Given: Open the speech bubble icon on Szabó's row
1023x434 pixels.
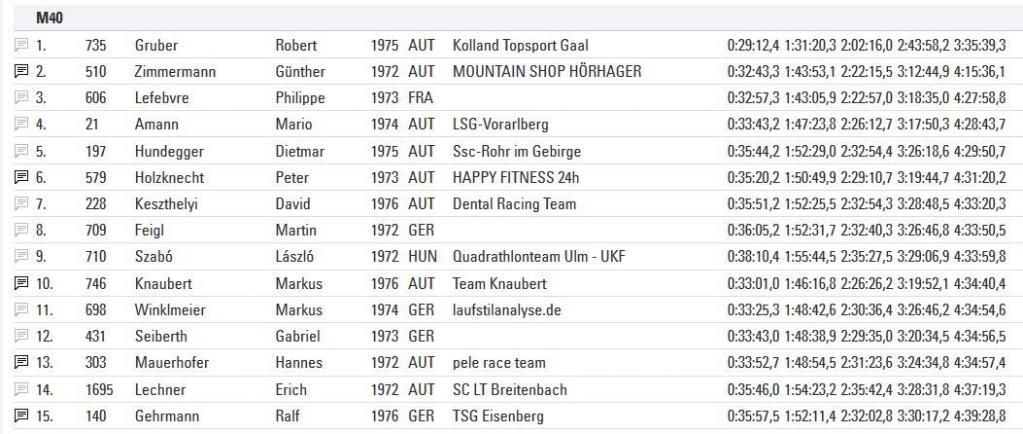Looking at the screenshot, I should point(20,257).
